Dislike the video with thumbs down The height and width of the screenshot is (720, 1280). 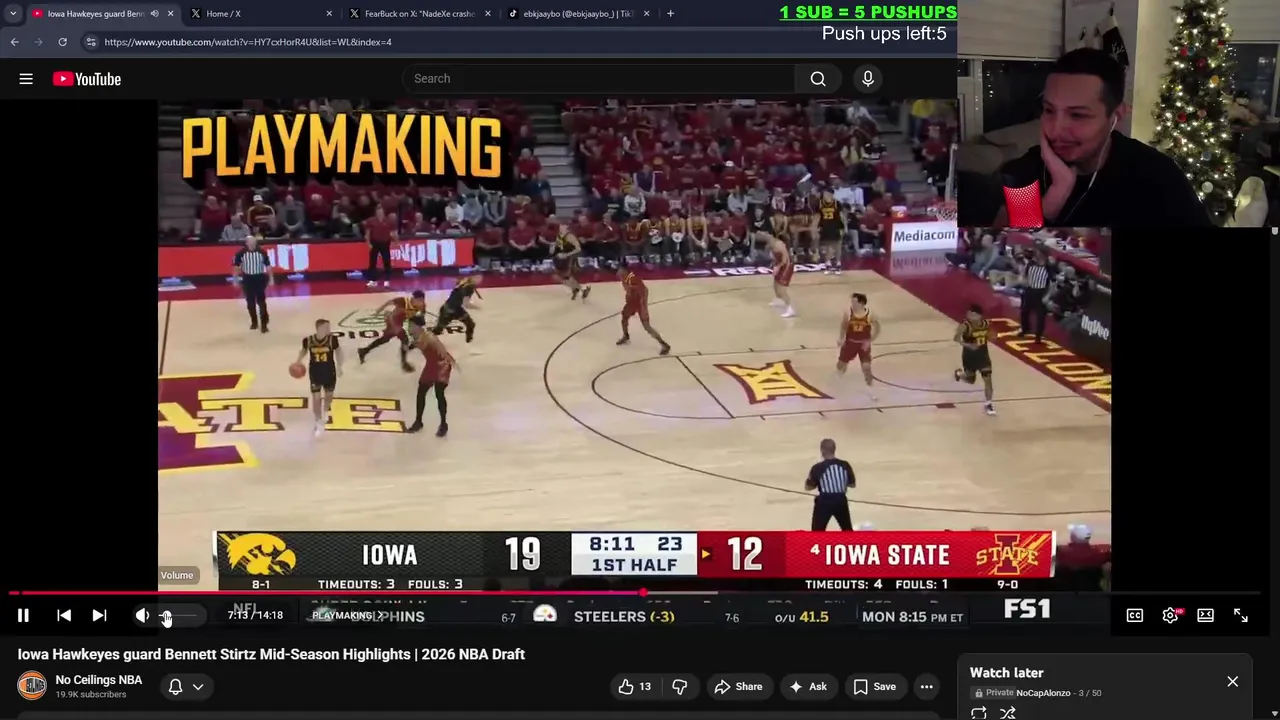point(680,686)
